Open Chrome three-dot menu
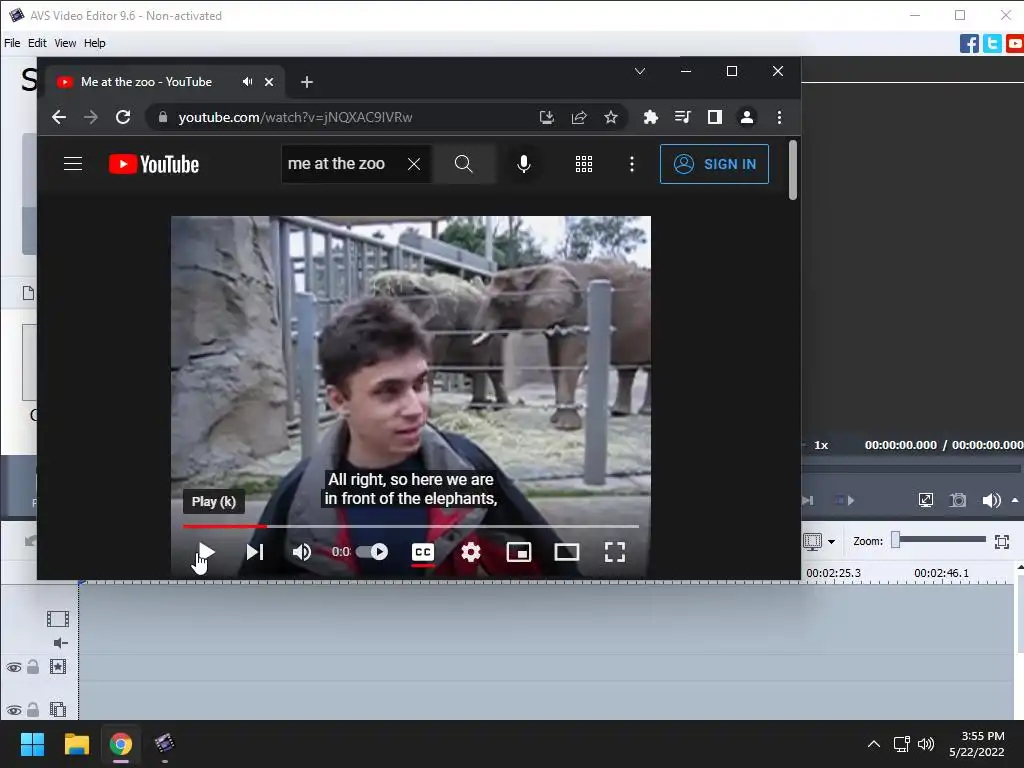 pyautogui.click(x=779, y=118)
